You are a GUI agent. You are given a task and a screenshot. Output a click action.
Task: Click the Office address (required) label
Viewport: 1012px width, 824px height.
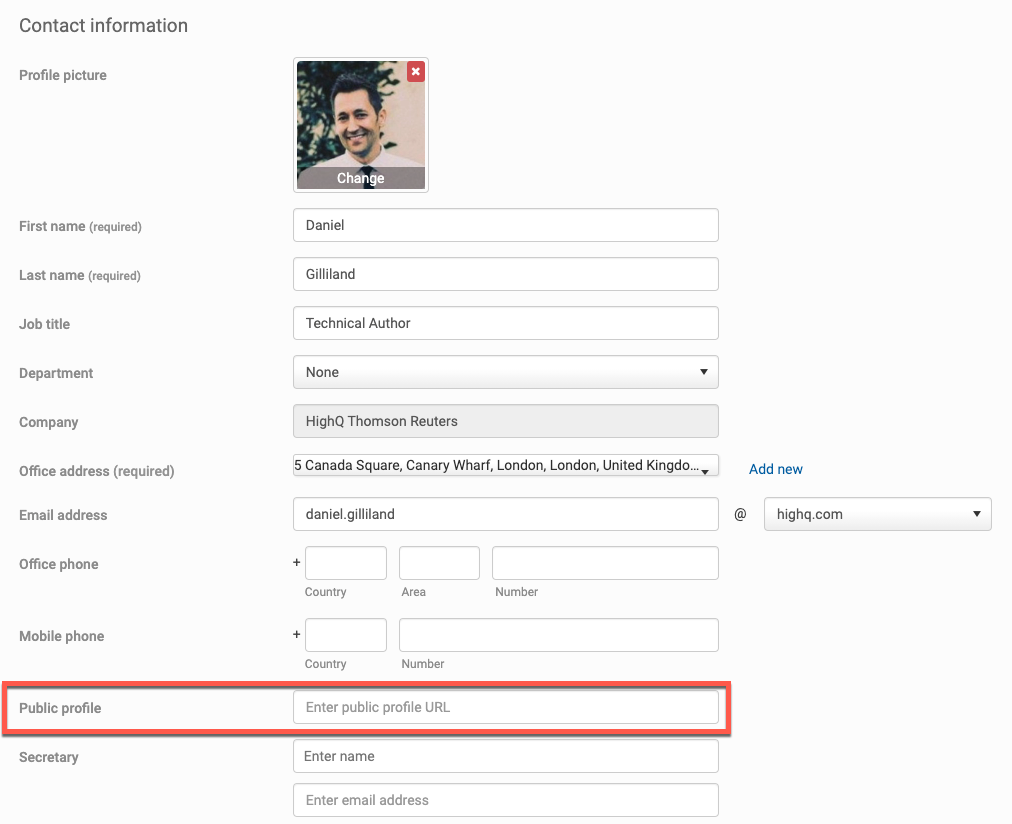pos(97,472)
